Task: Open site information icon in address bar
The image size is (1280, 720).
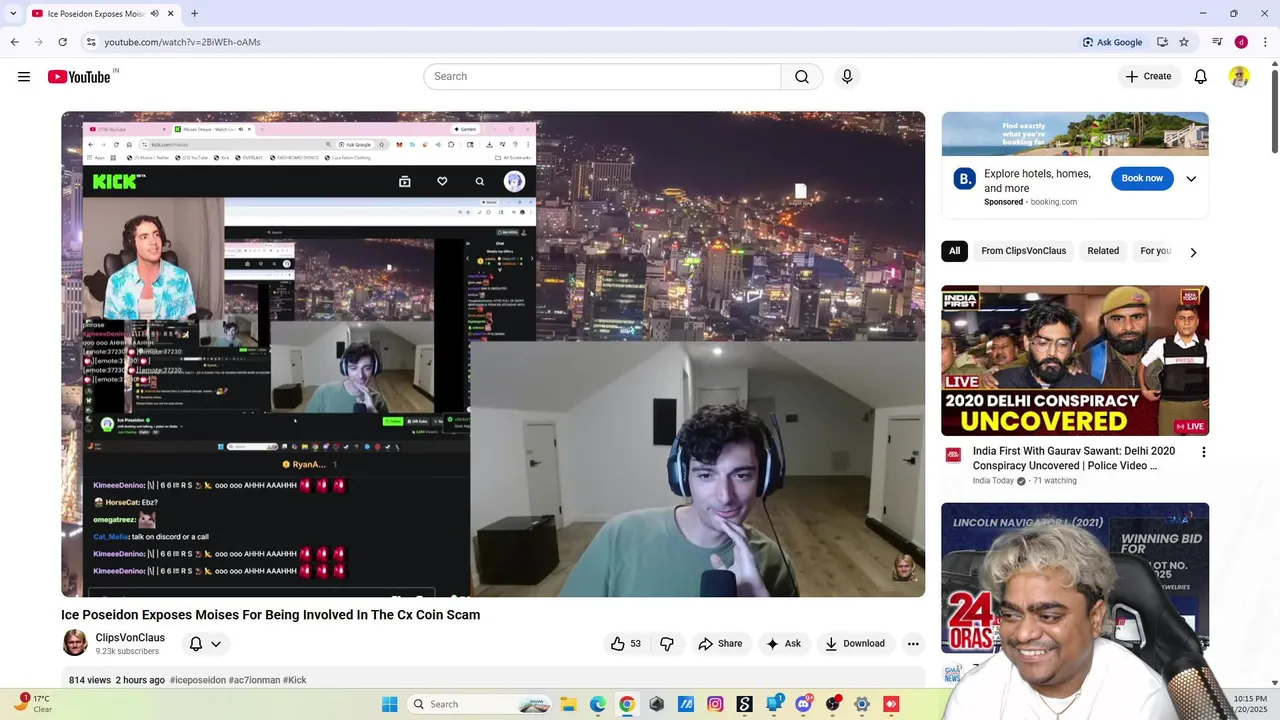Action: point(91,42)
